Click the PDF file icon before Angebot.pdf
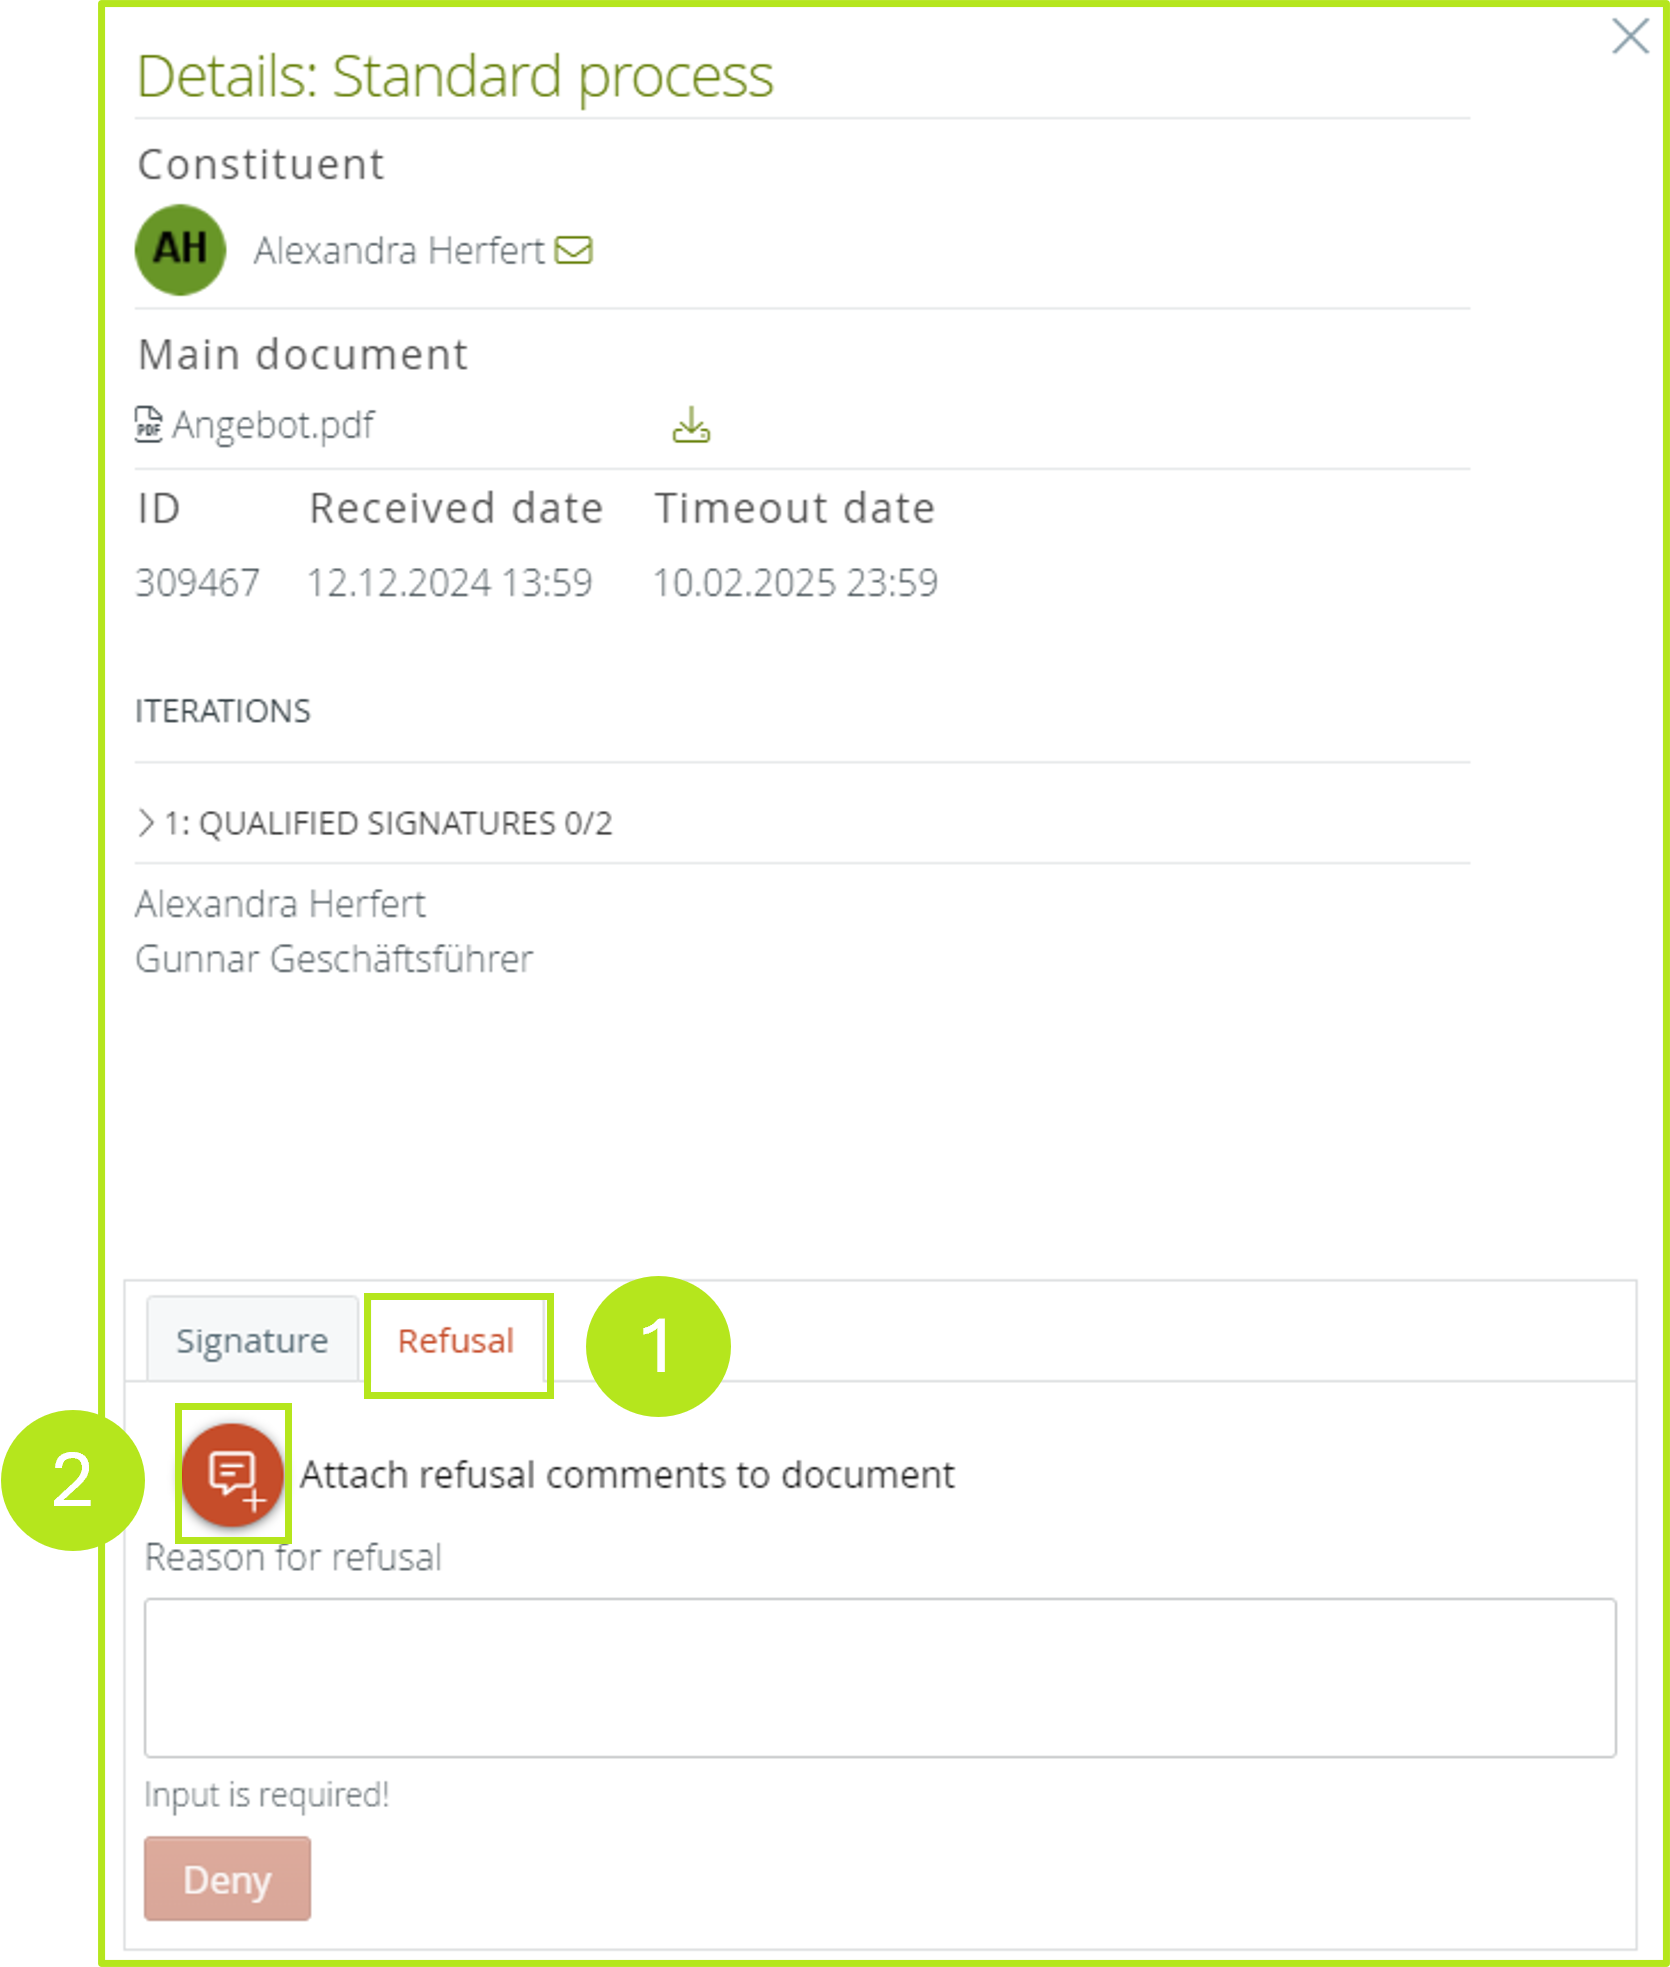This screenshot has height=1967, width=1670. [148, 425]
